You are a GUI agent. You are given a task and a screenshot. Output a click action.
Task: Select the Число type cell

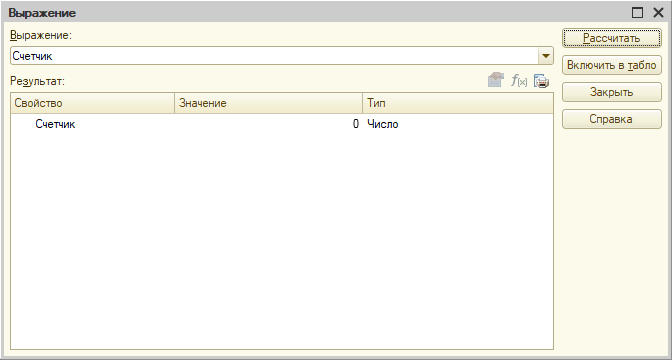point(458,124)
